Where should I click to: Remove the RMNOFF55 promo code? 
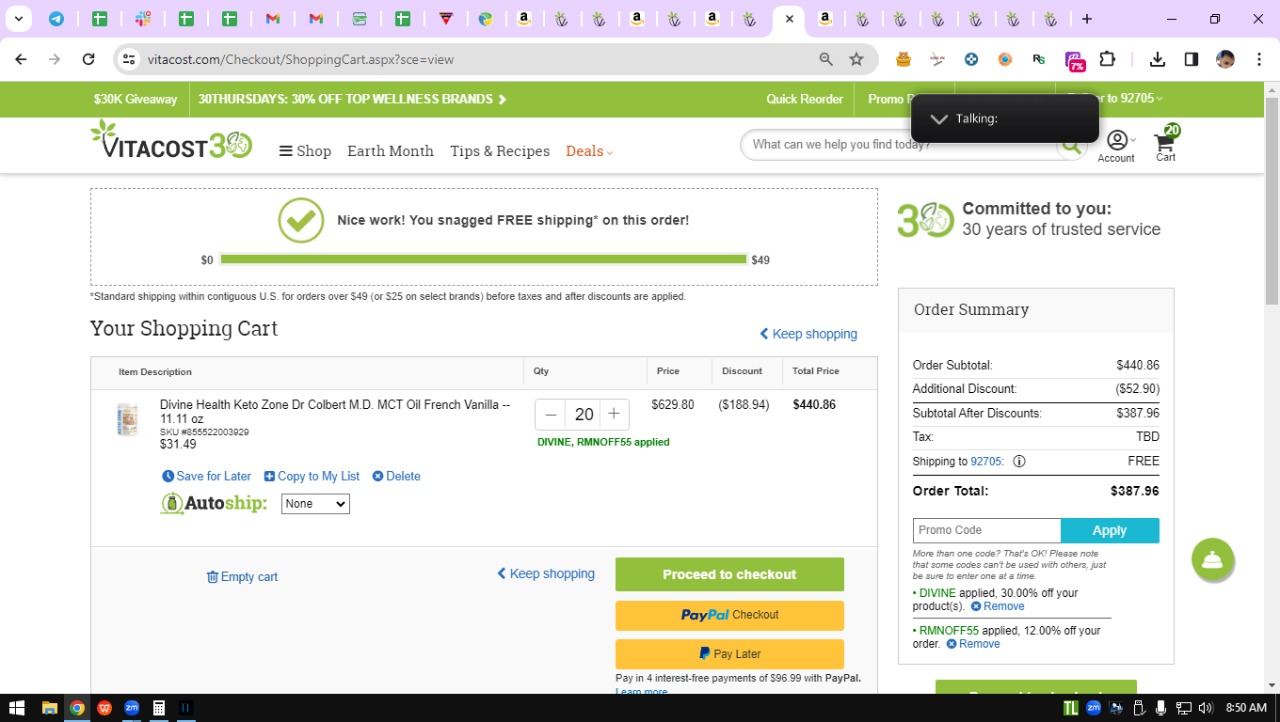click(973, 644)
